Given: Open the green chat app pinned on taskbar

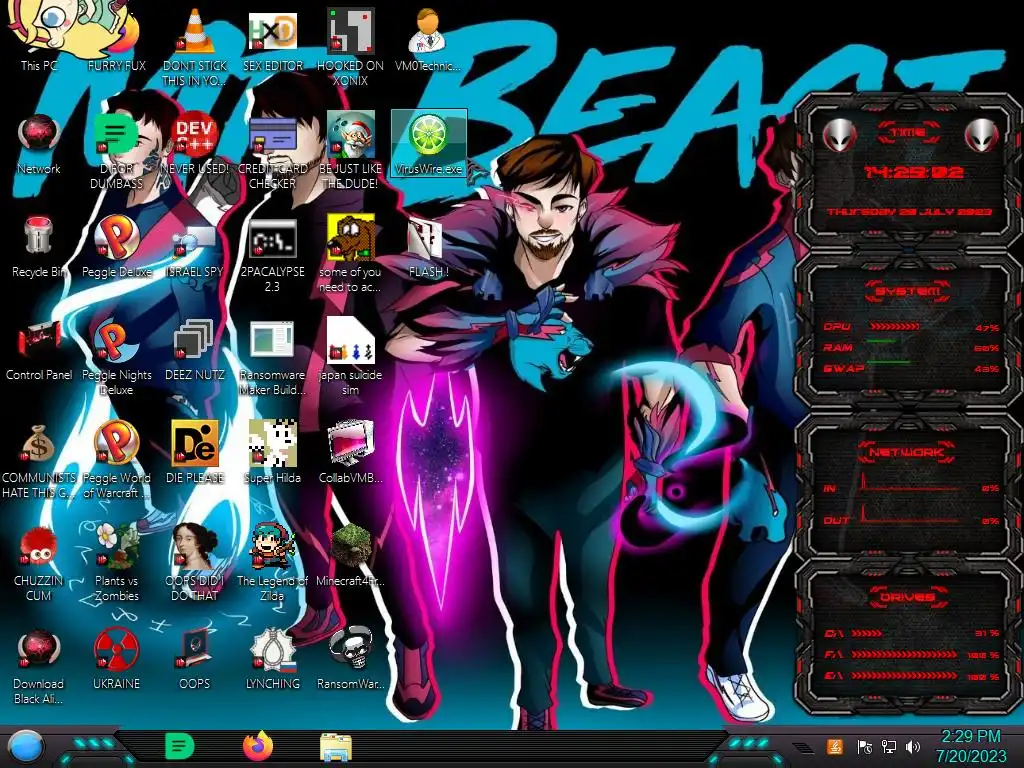Looking at the screenshot, I should tap(180, 746).
